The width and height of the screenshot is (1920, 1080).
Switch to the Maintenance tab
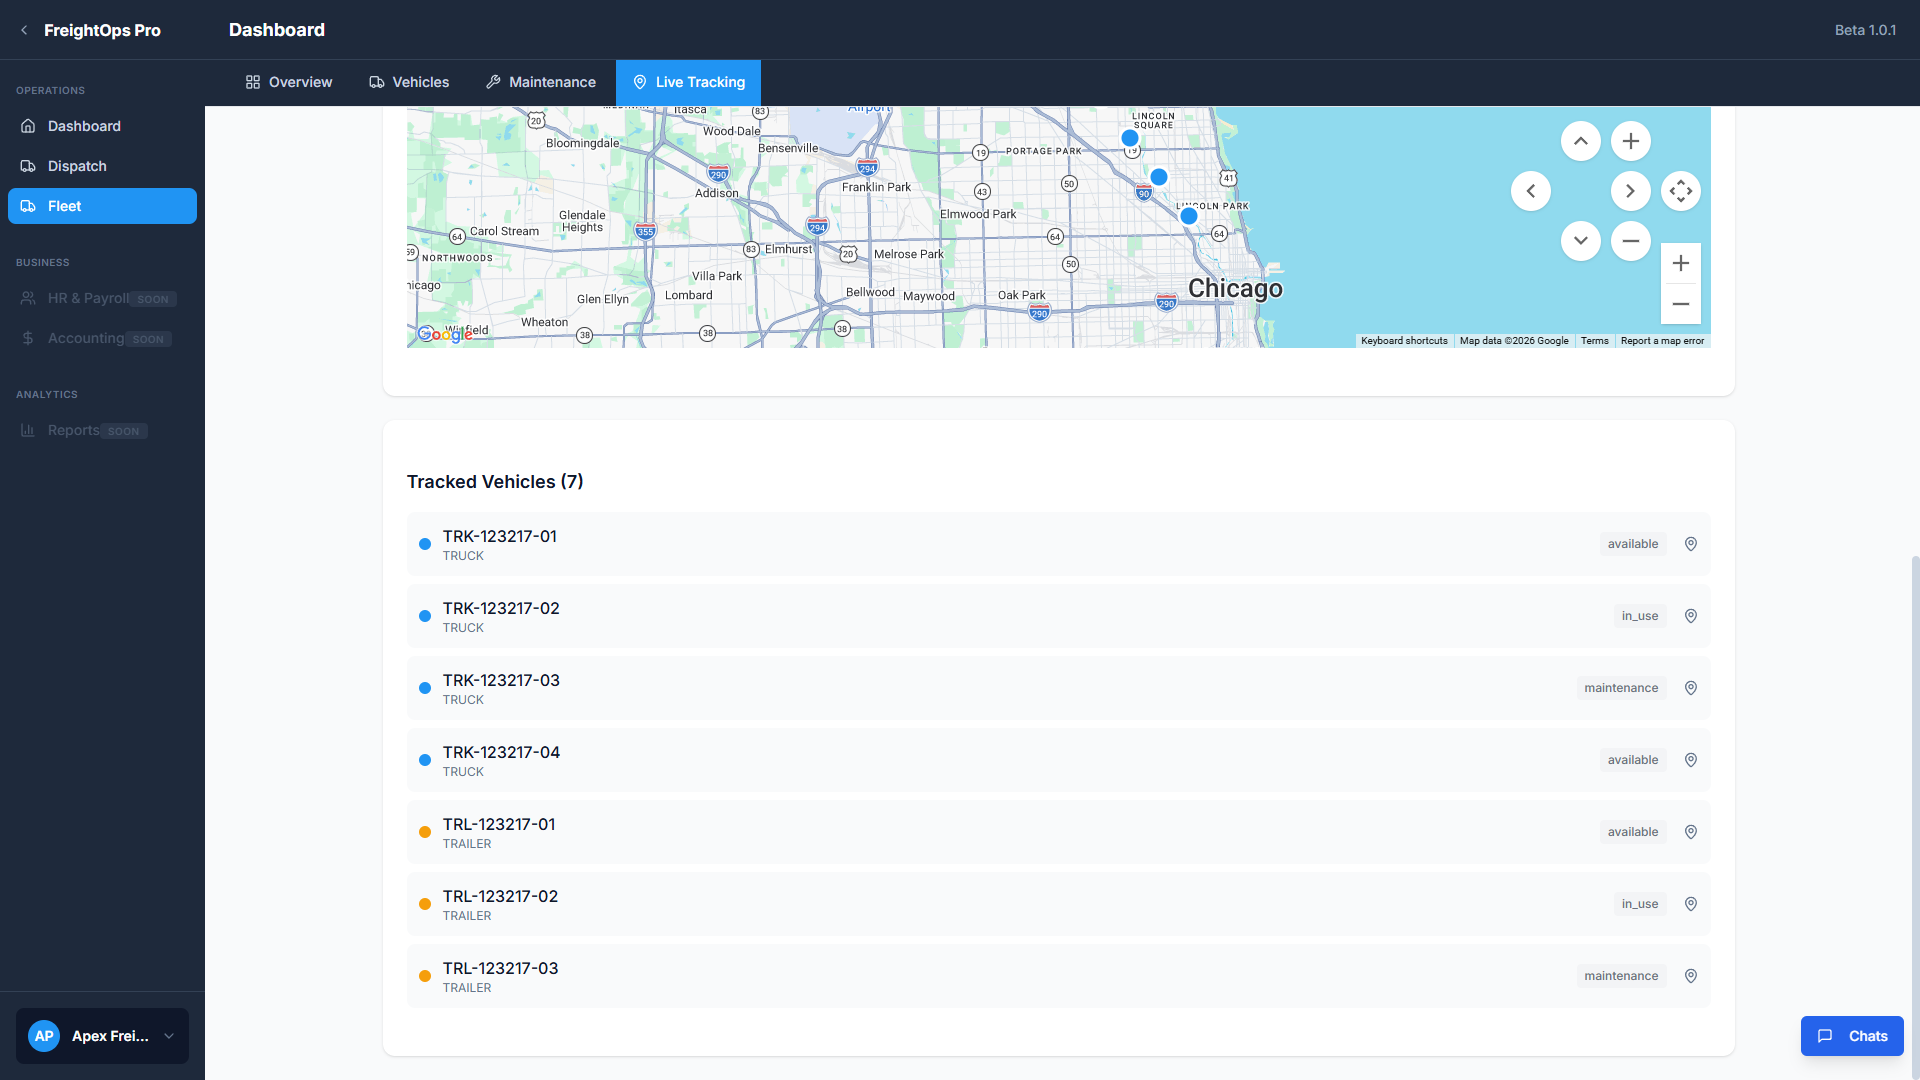(540, 82)
